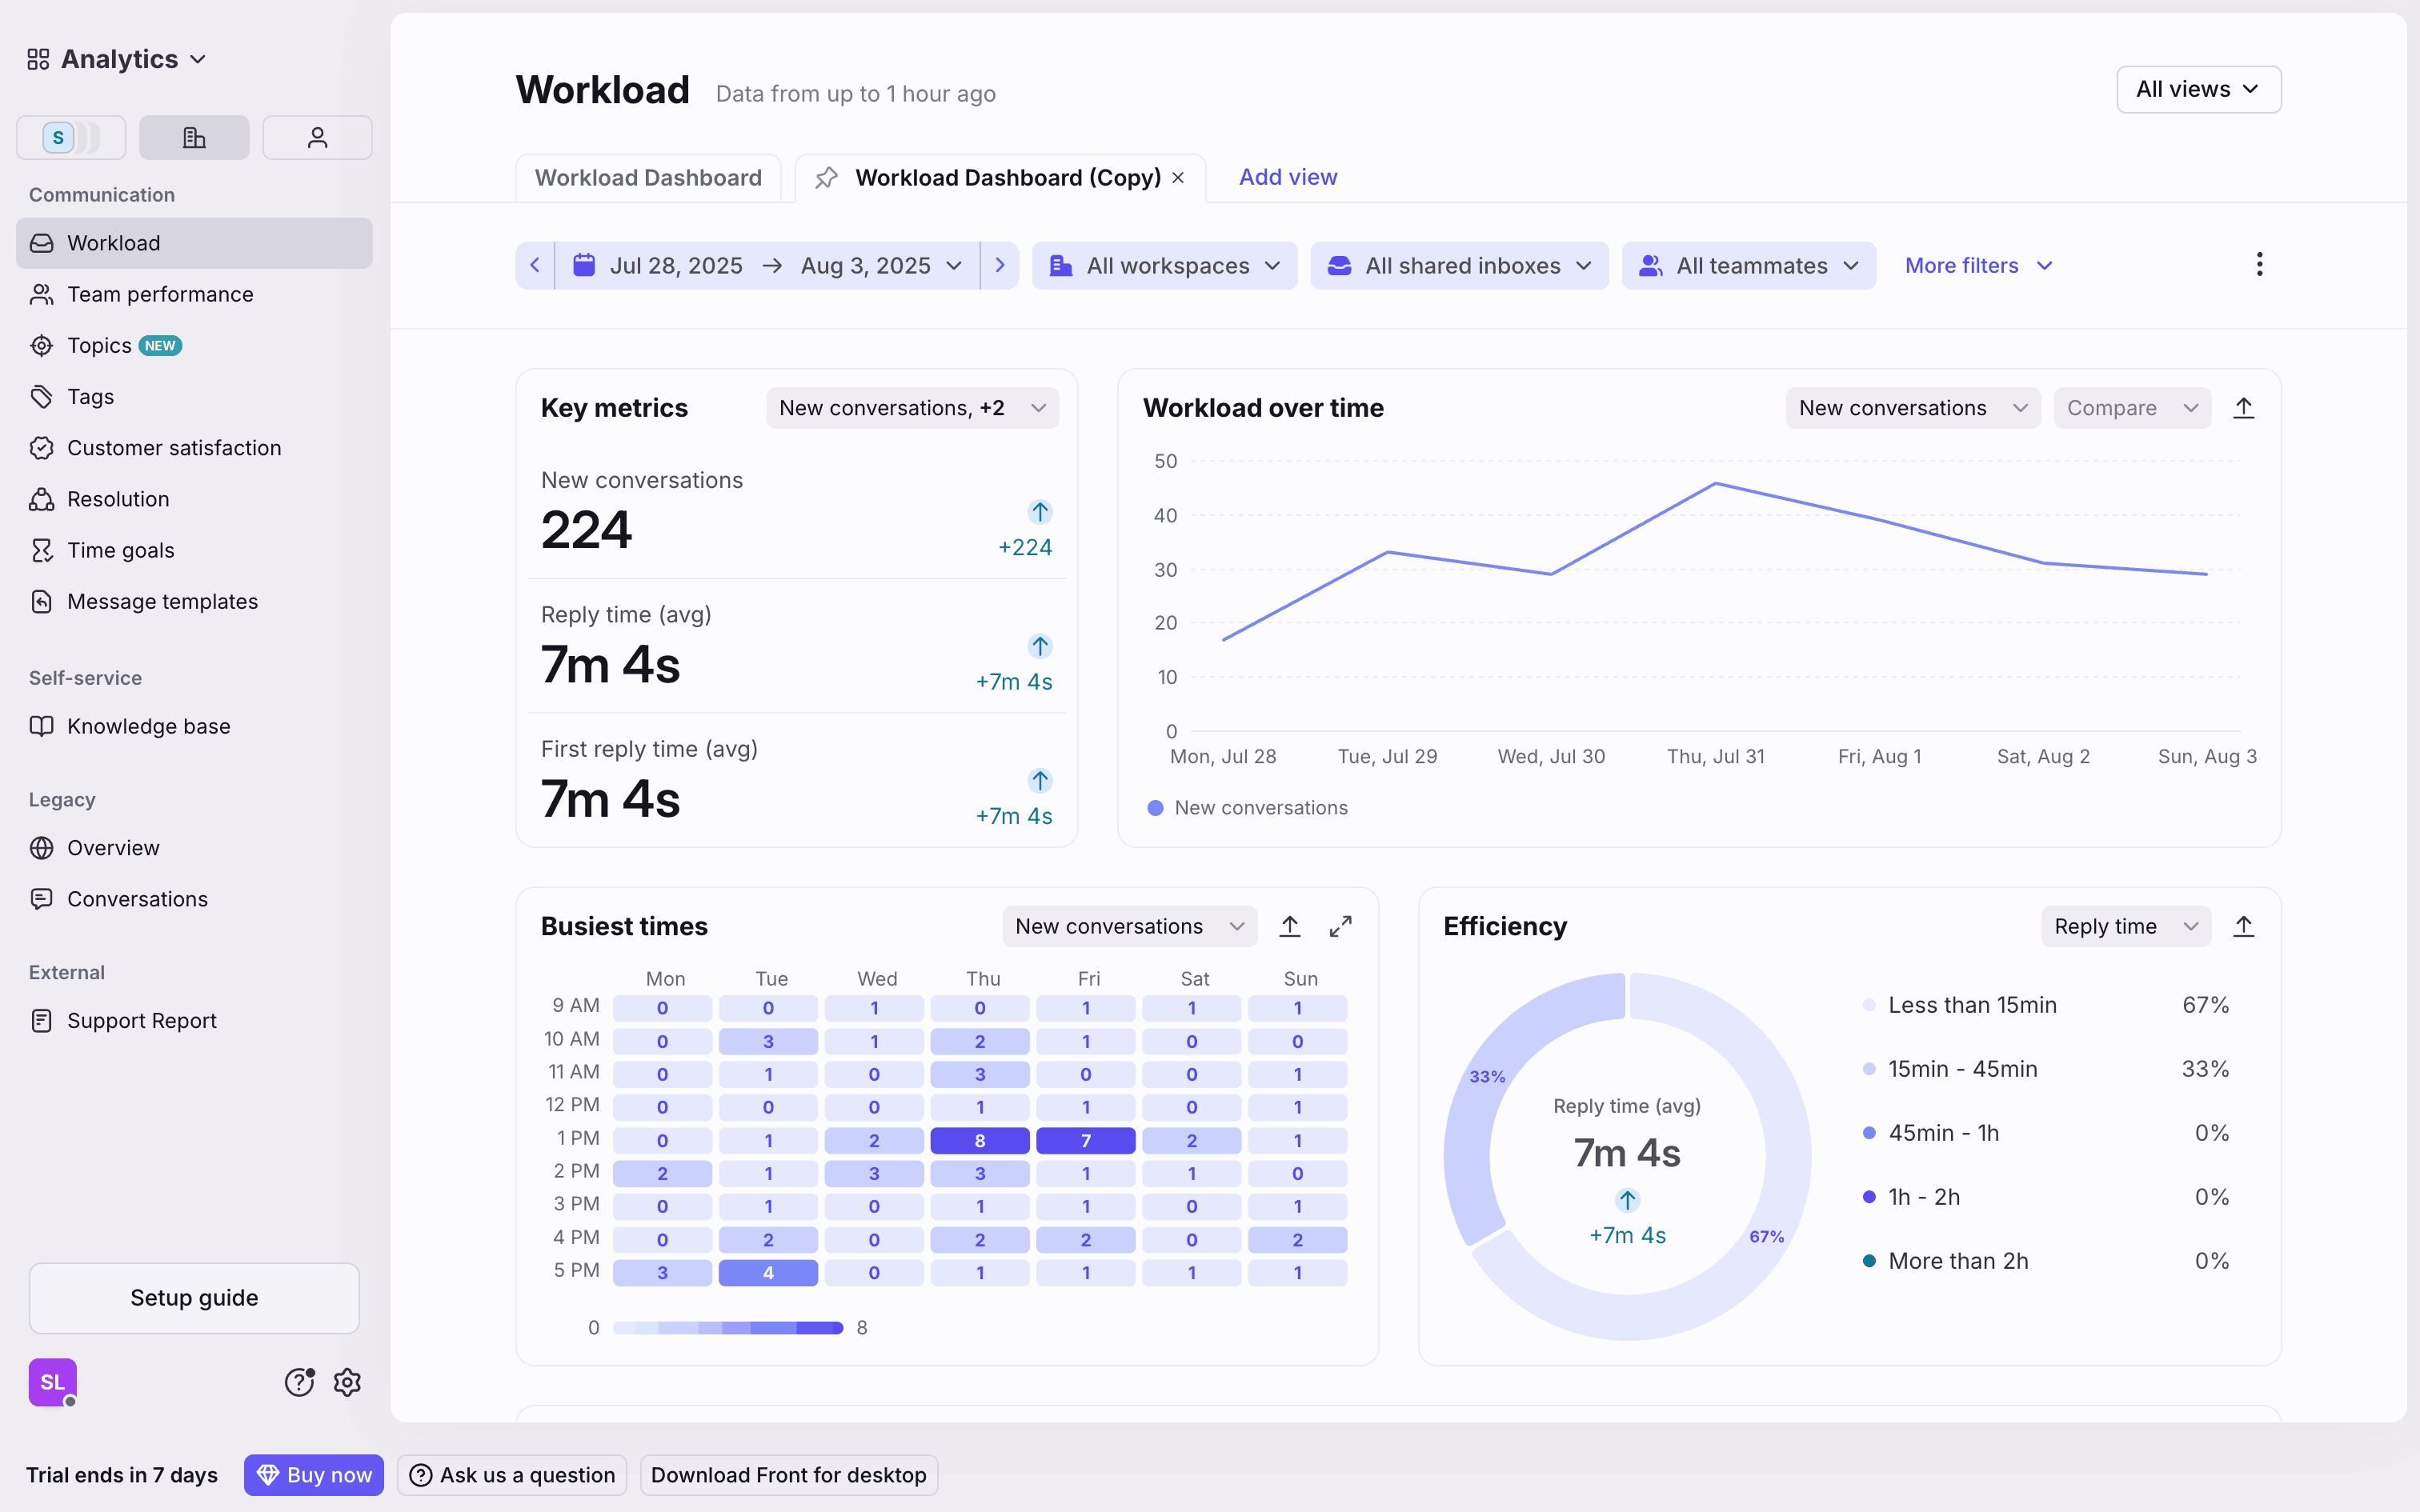Expand the Busiest times chart fullscreen

click(1340, 926)
